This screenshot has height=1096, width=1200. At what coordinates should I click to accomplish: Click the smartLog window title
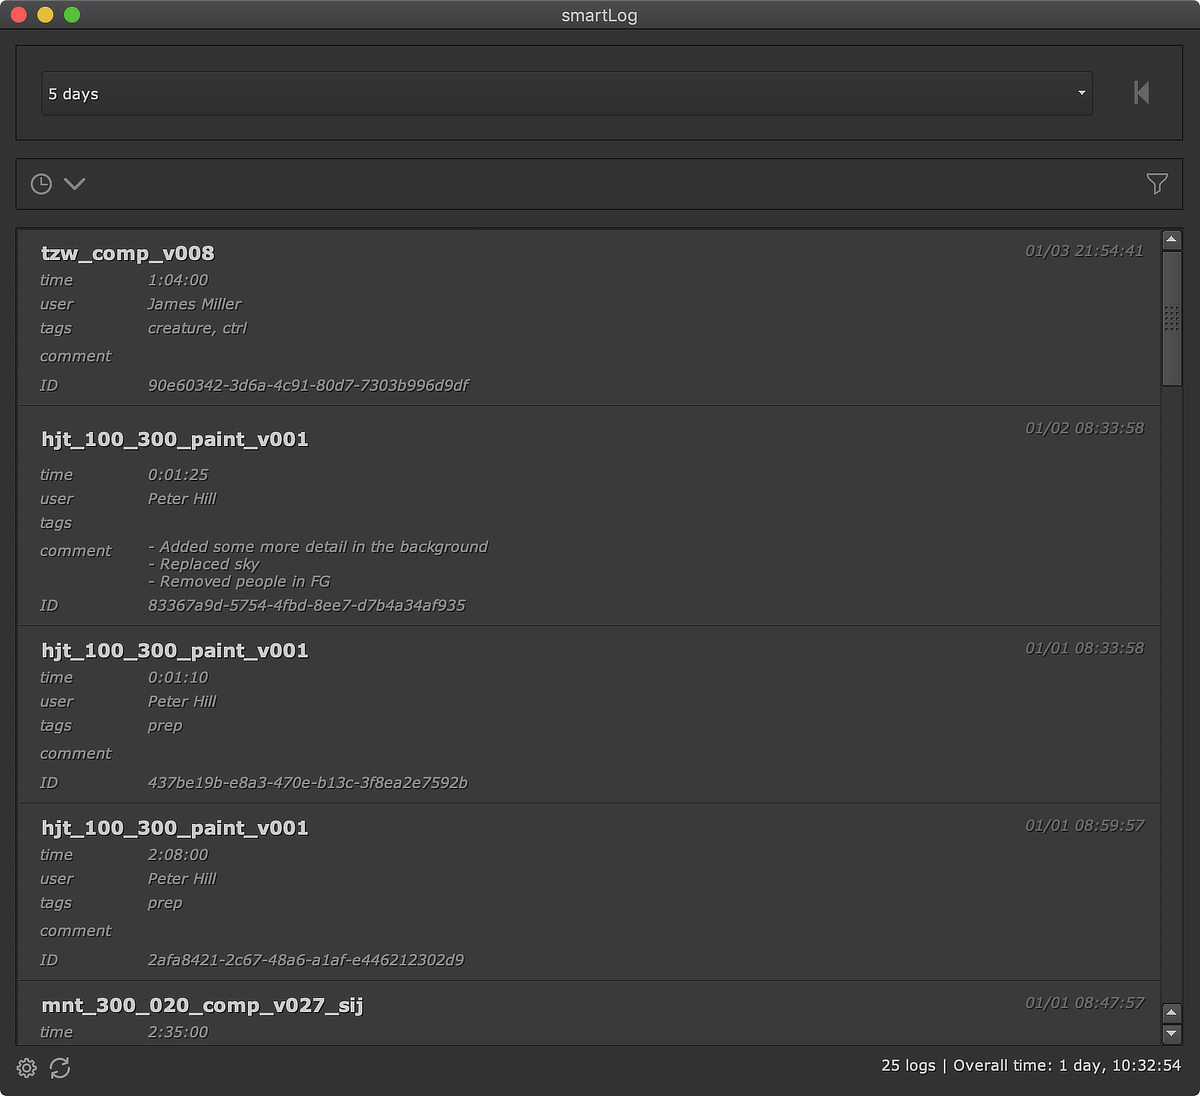599,15
